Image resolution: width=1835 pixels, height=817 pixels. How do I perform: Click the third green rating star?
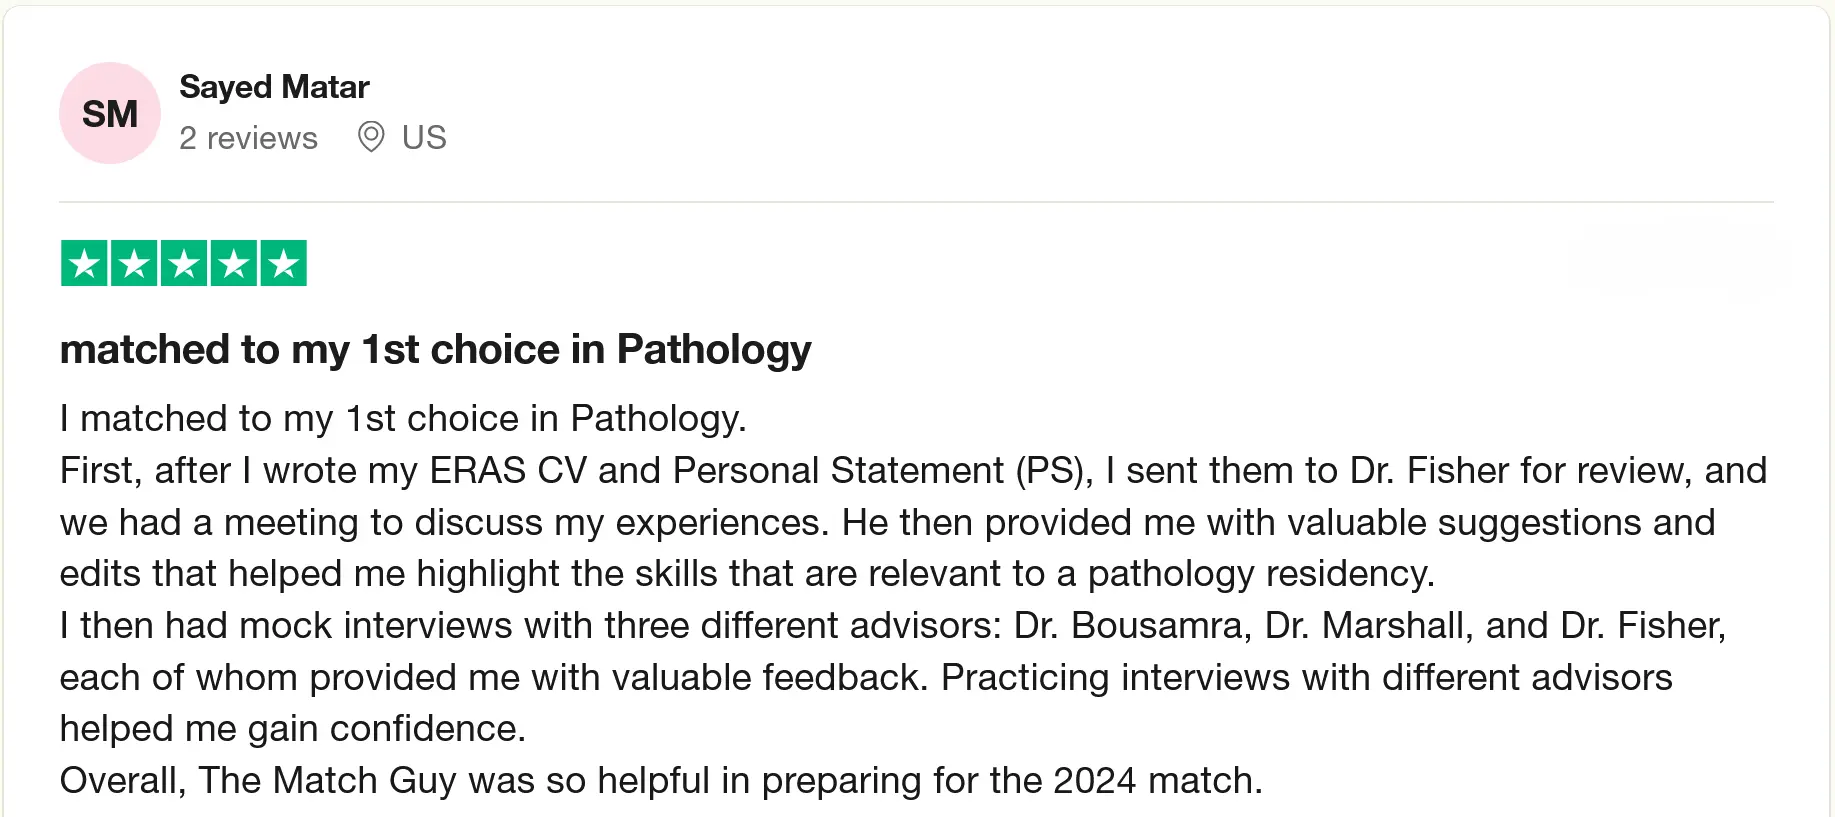184,264
